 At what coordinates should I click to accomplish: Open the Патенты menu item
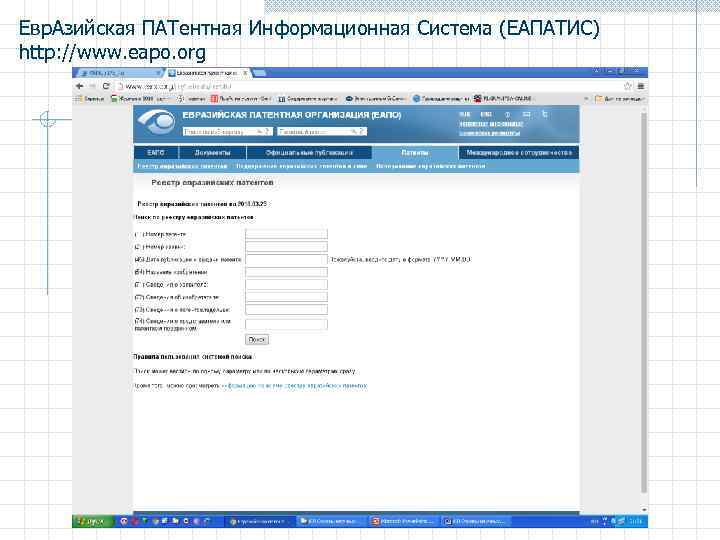tap(415, 152)
